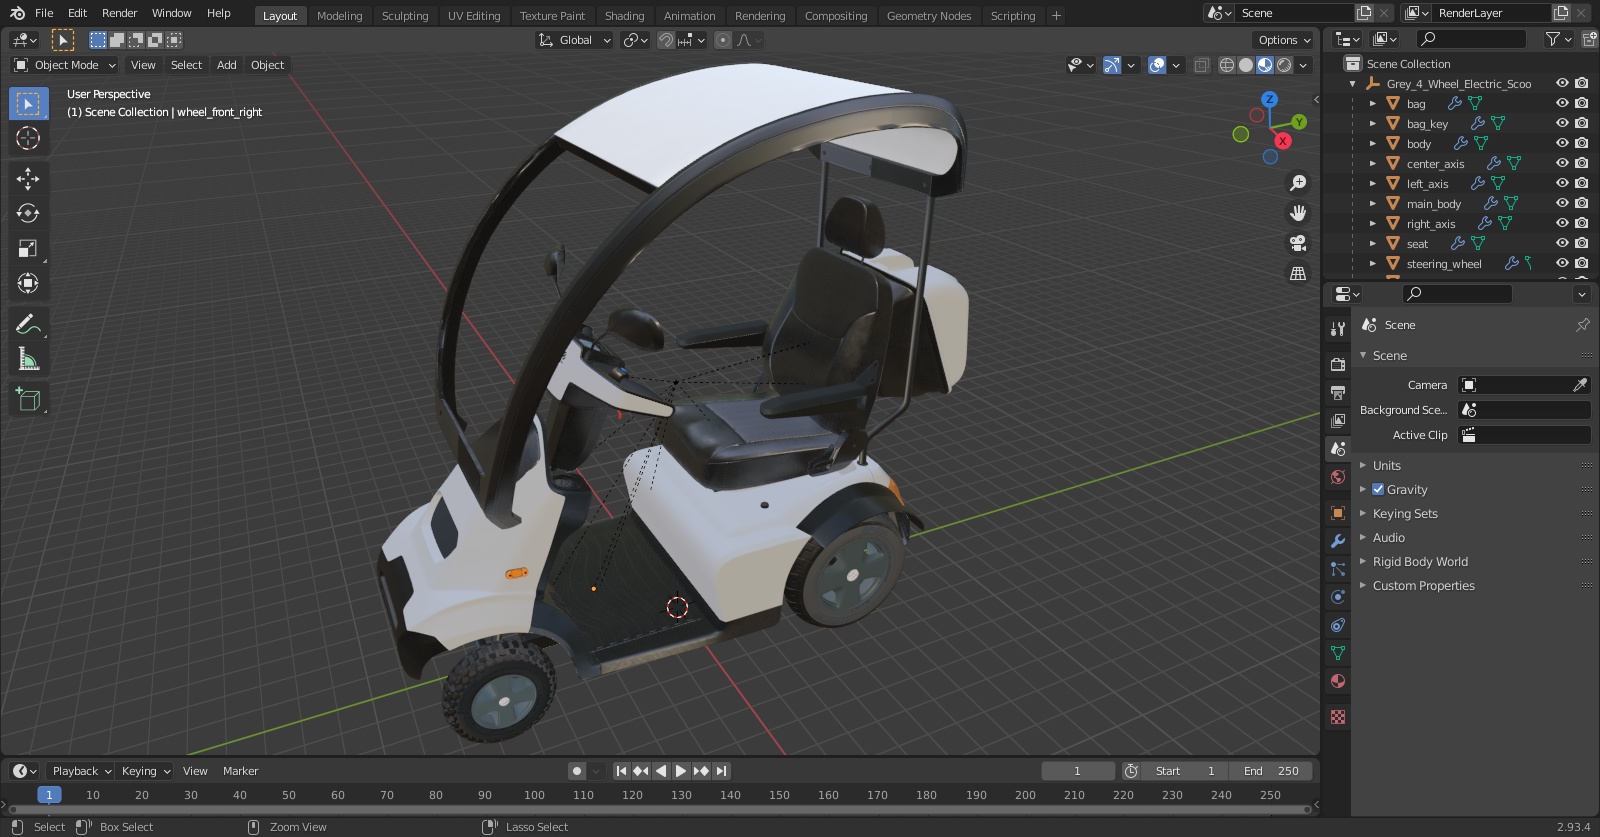The height and width of the screenshot is (837, 1600).
Task: Open the Particles properties tab
Action: tap(1338, 569)
